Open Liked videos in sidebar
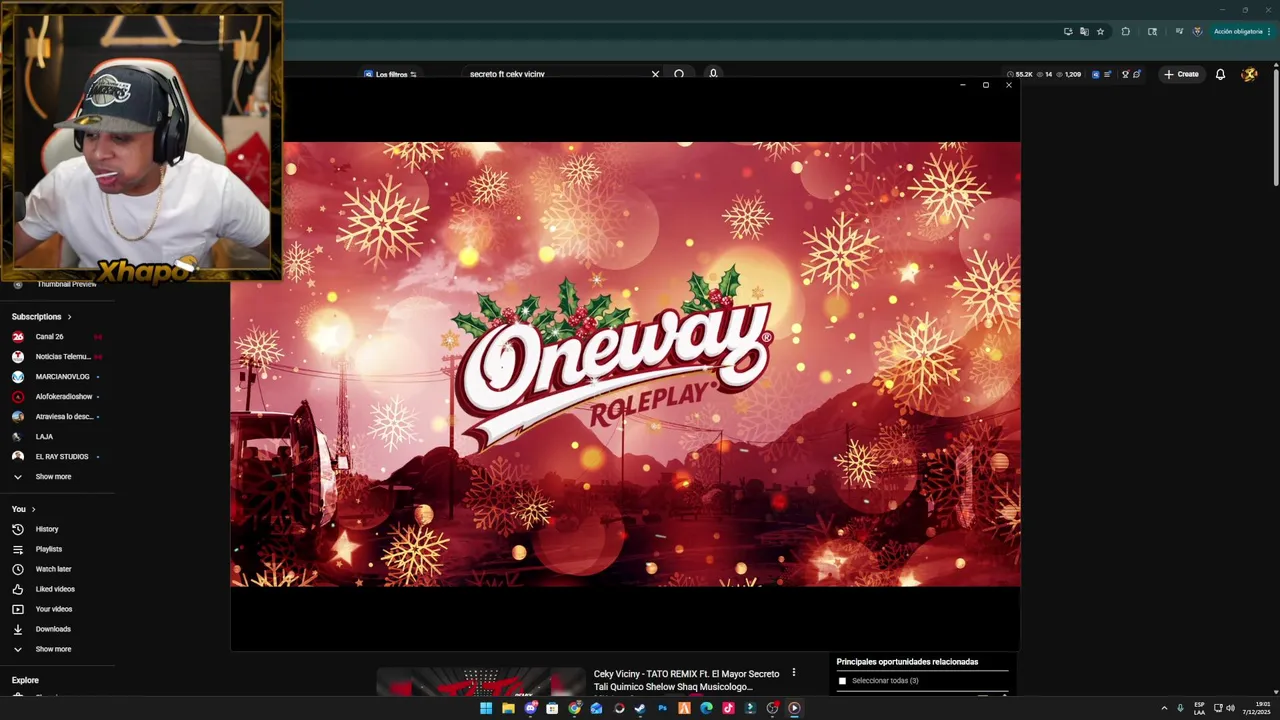The image size is (1280, 720). pyautogui.click(x=56, y=589)
